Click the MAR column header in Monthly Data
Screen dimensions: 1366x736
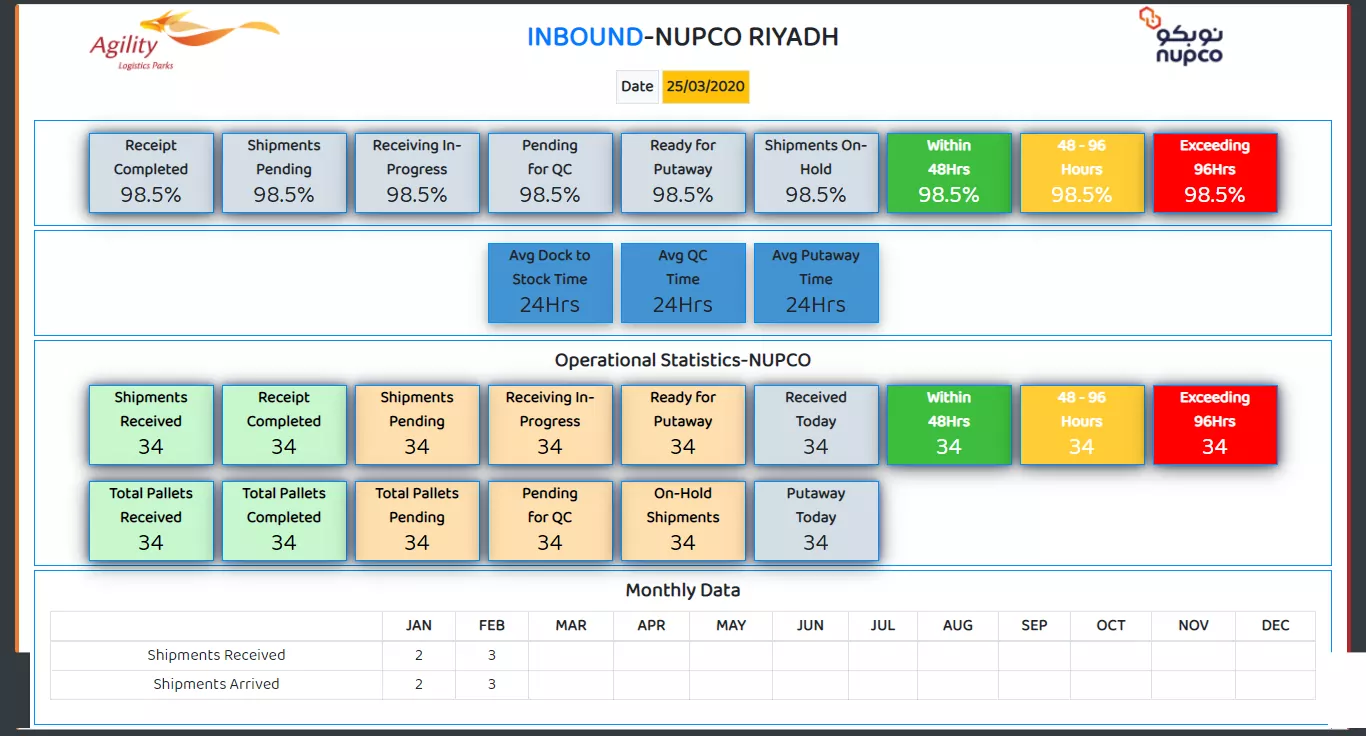pos(571,626)
